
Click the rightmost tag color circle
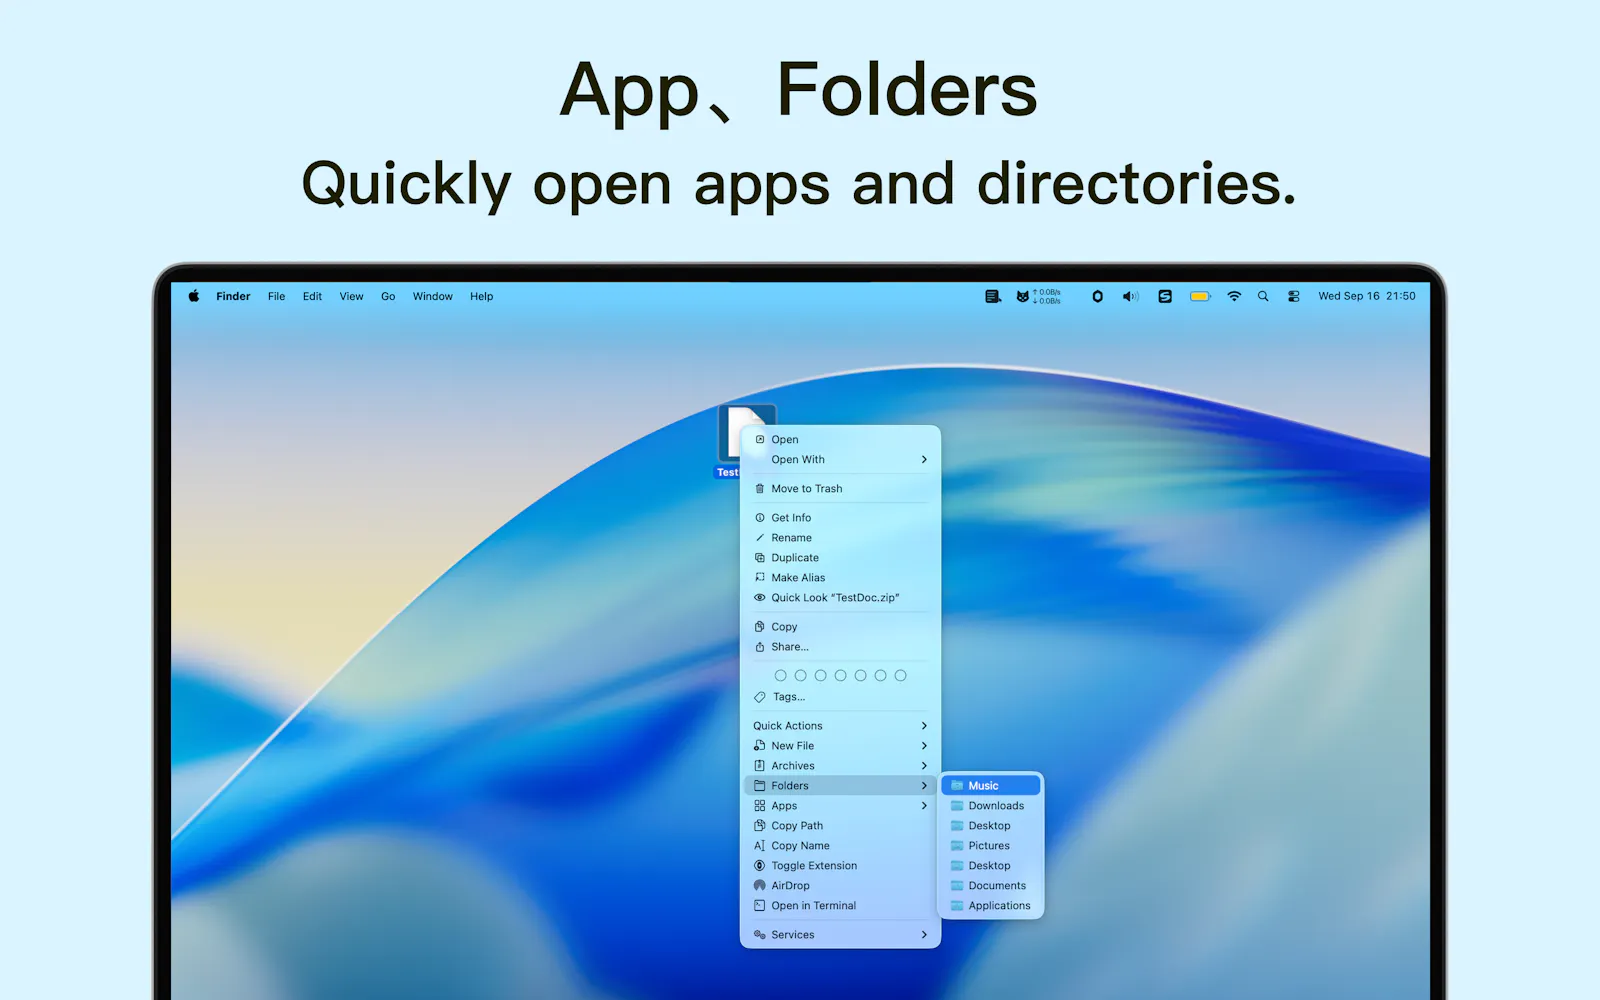[900, 676]
